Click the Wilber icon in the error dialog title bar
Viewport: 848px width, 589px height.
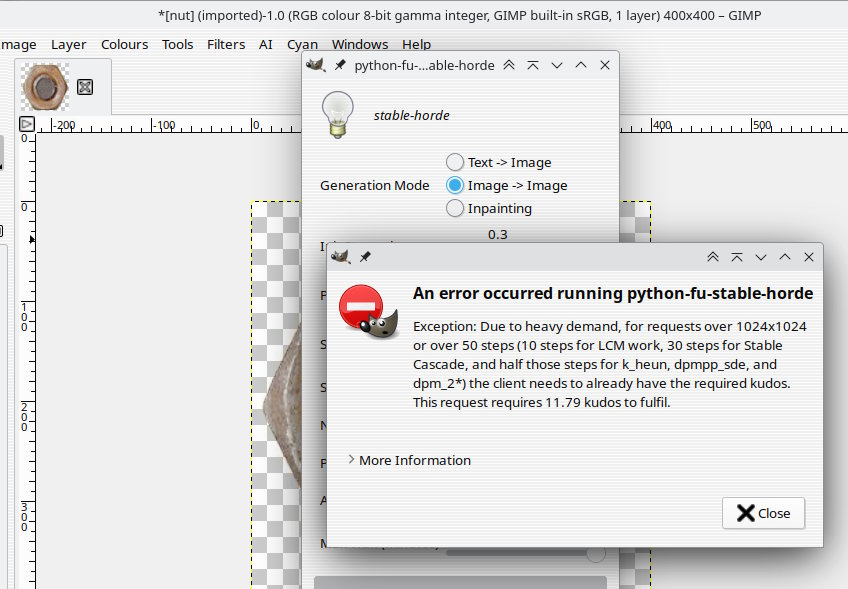[341, 257]
